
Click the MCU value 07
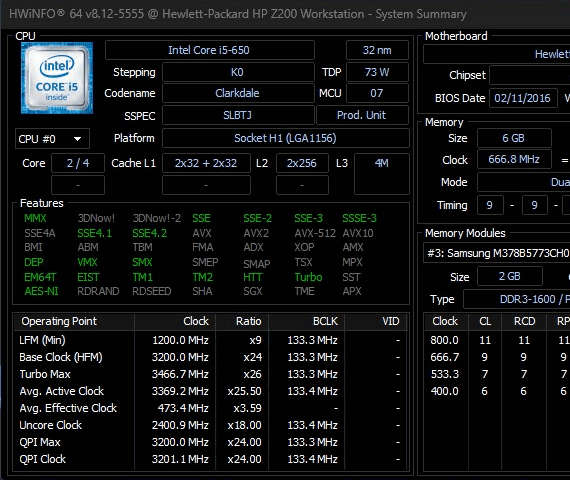(x=377, y=93)
